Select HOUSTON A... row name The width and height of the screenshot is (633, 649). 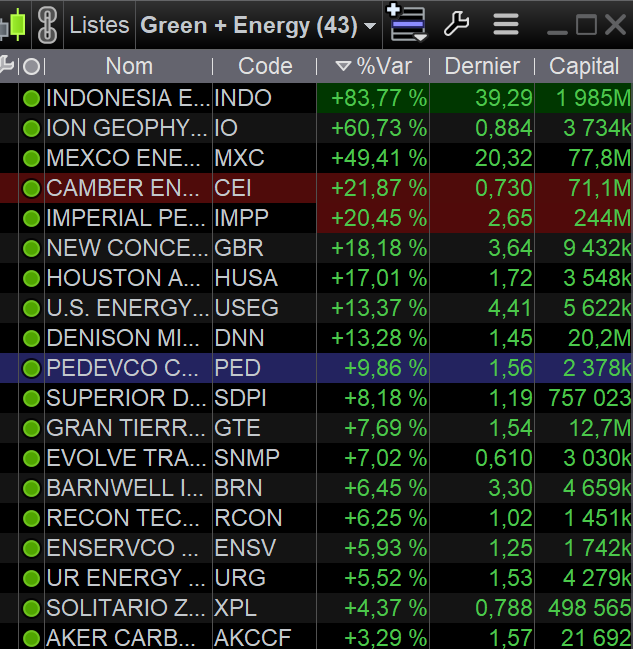(x=128, y=278)
